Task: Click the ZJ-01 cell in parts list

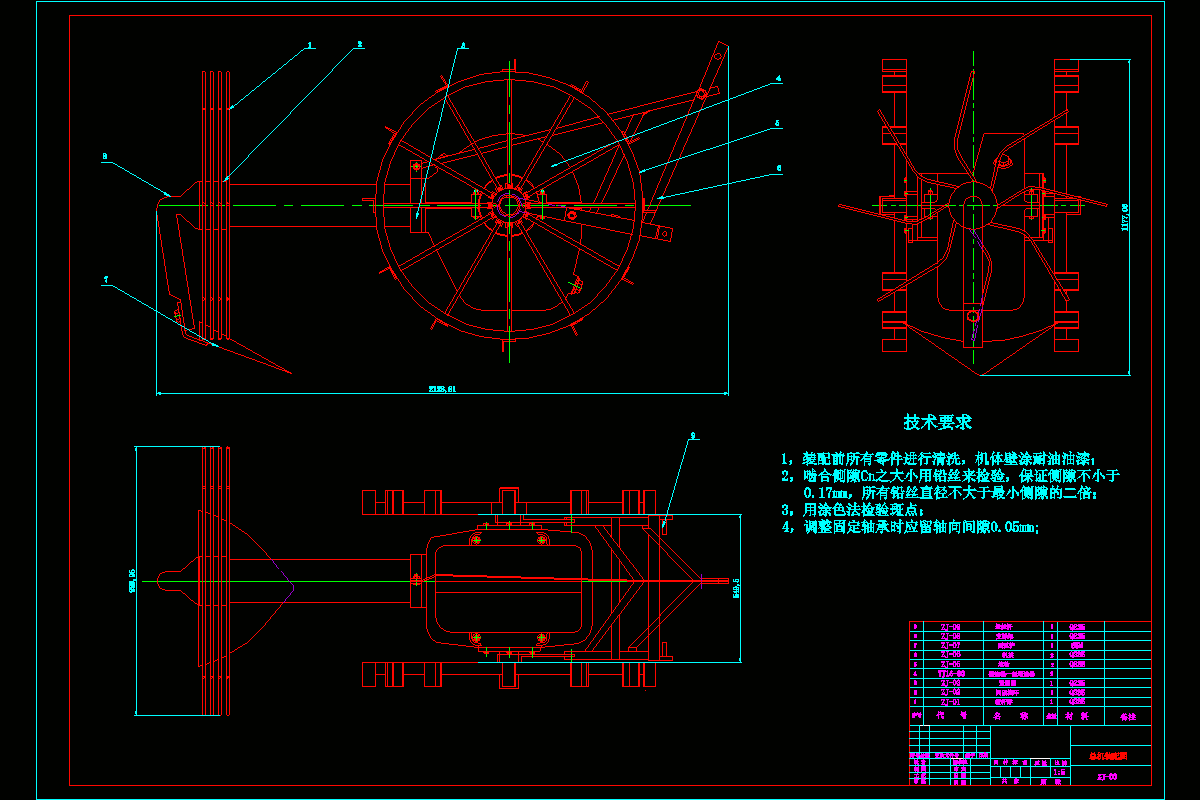Action: (951, 702)
